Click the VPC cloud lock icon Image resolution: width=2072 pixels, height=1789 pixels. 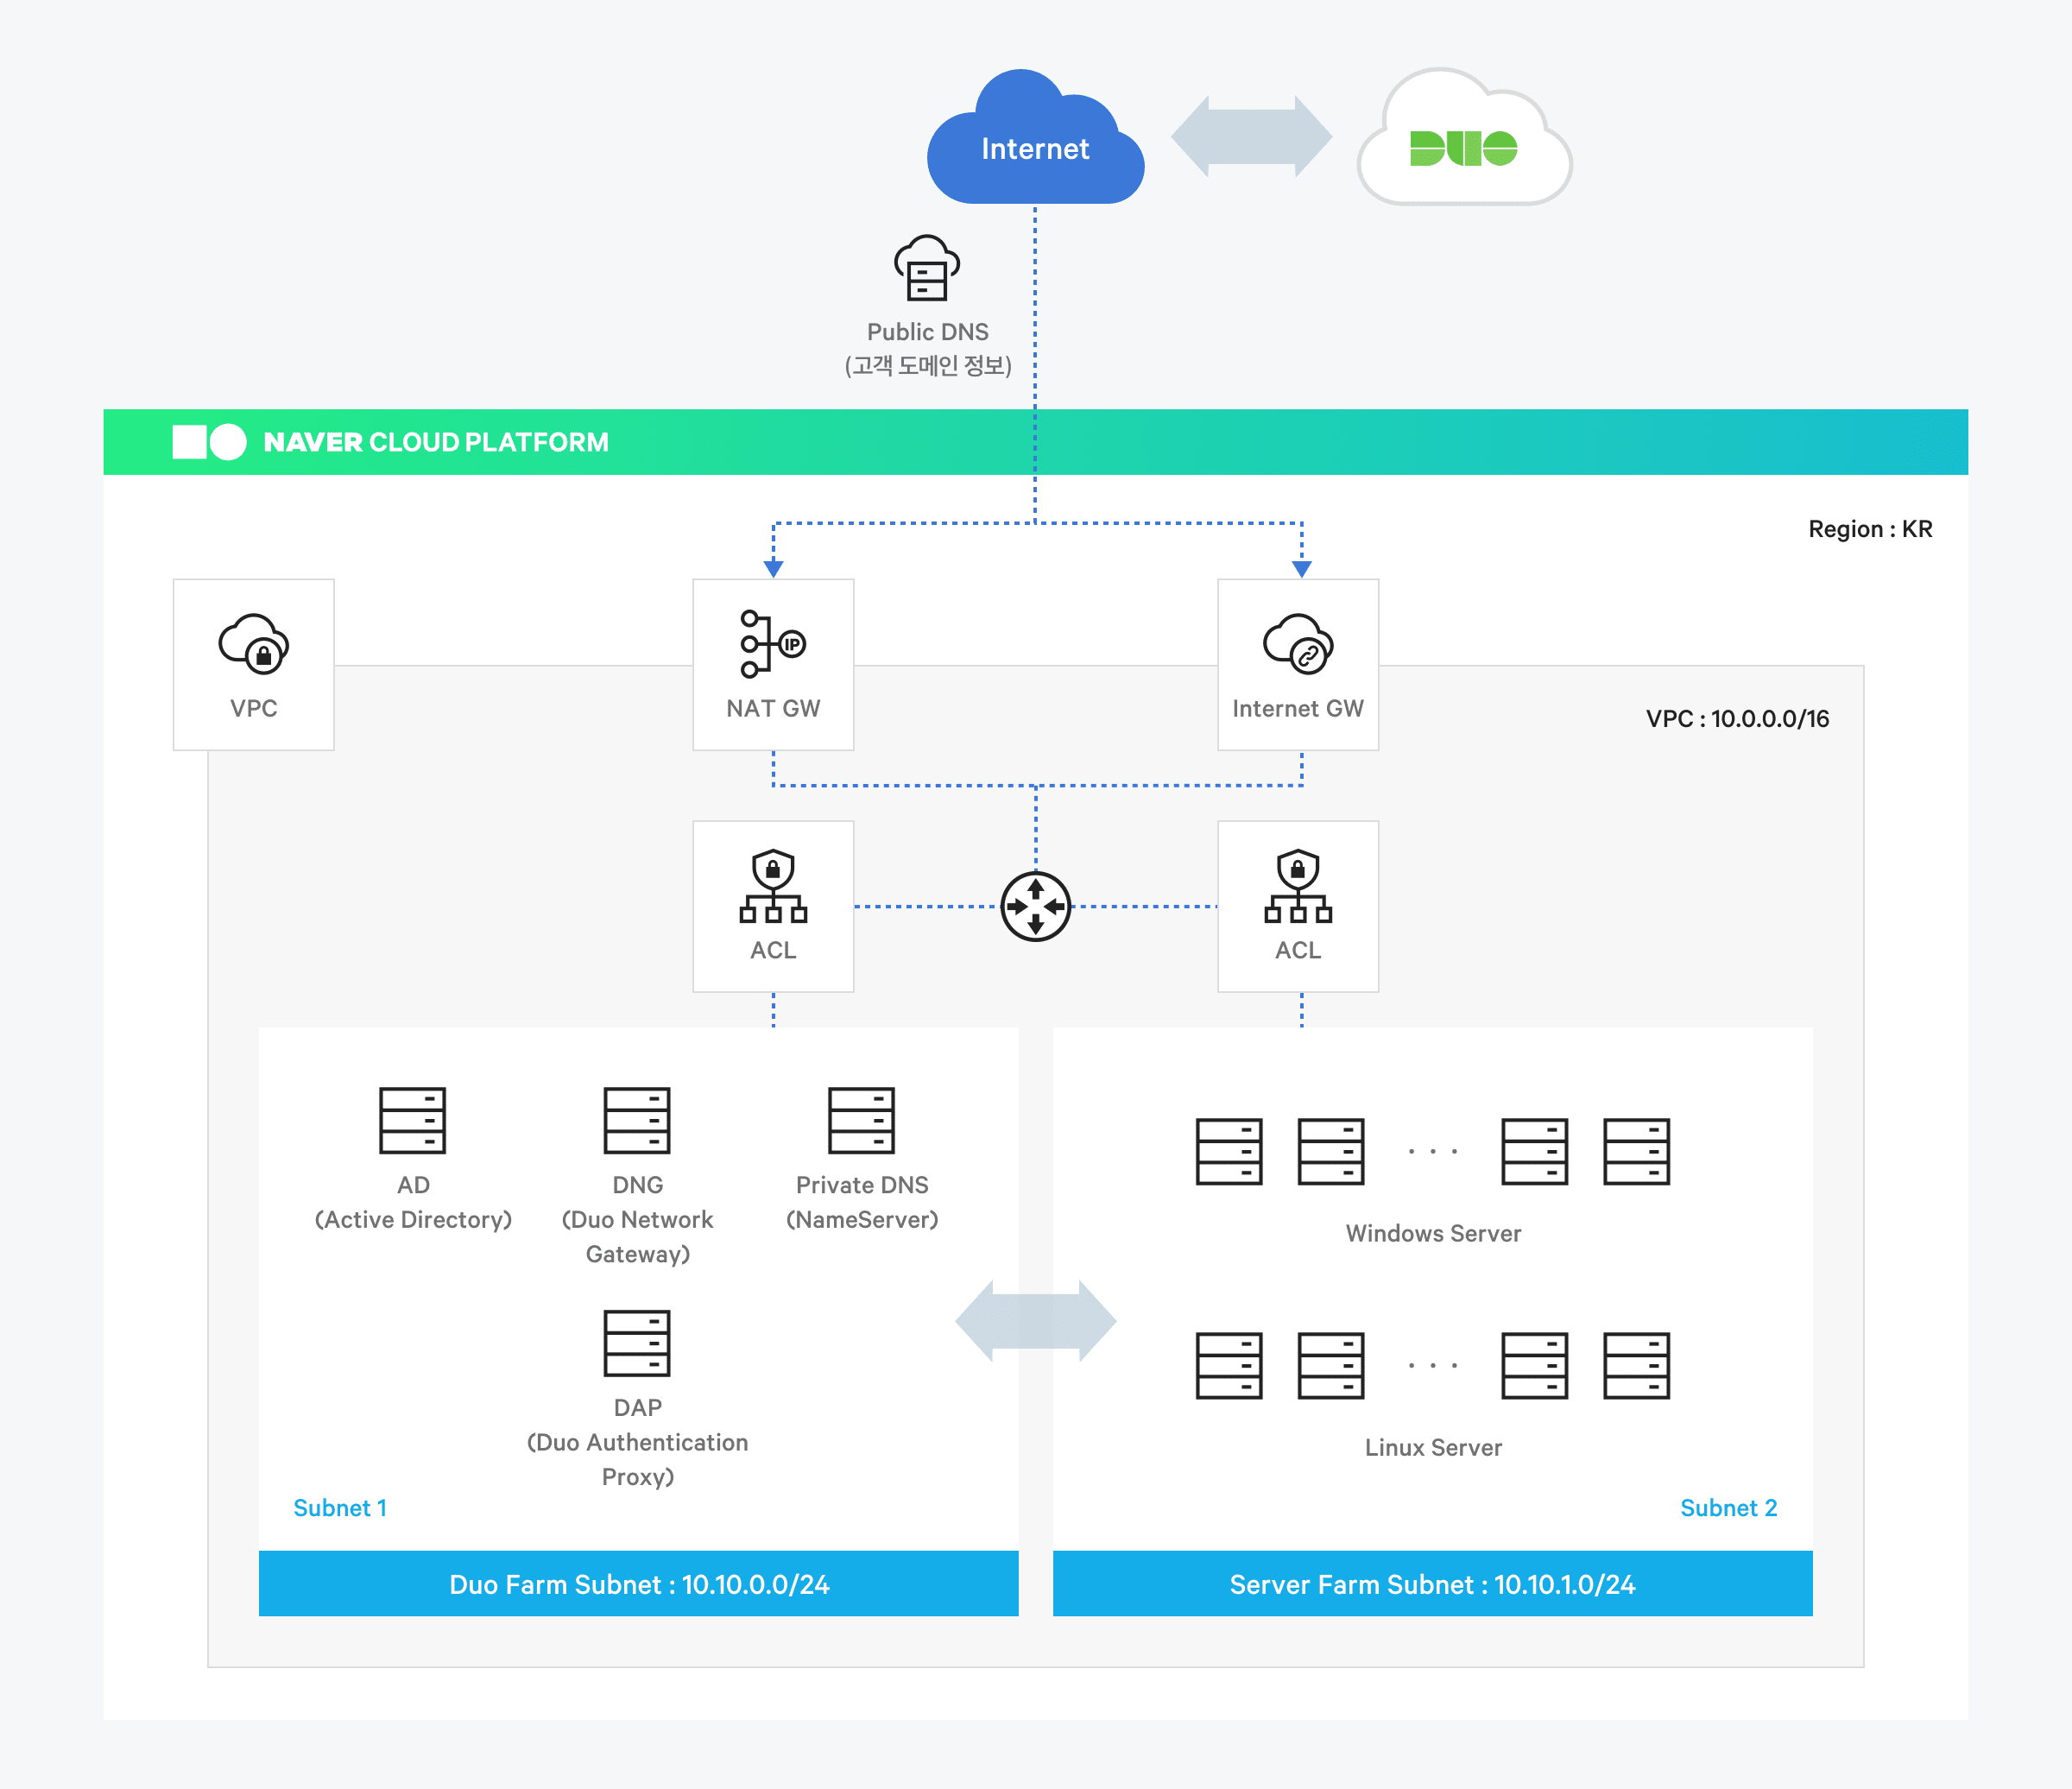coord(254,645)
